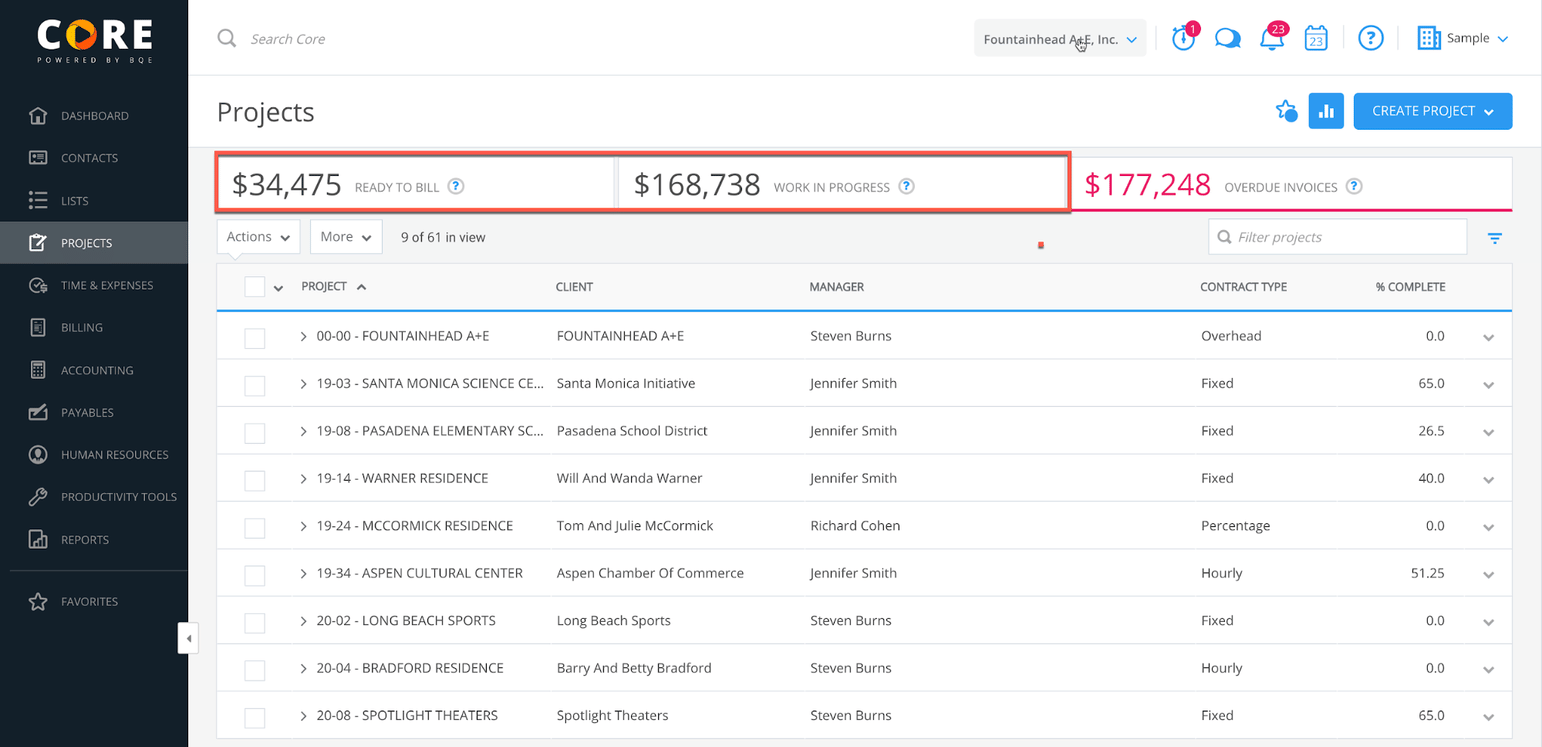Open the More dropdown
The image size is (1542, 747).
pos(346,237)
